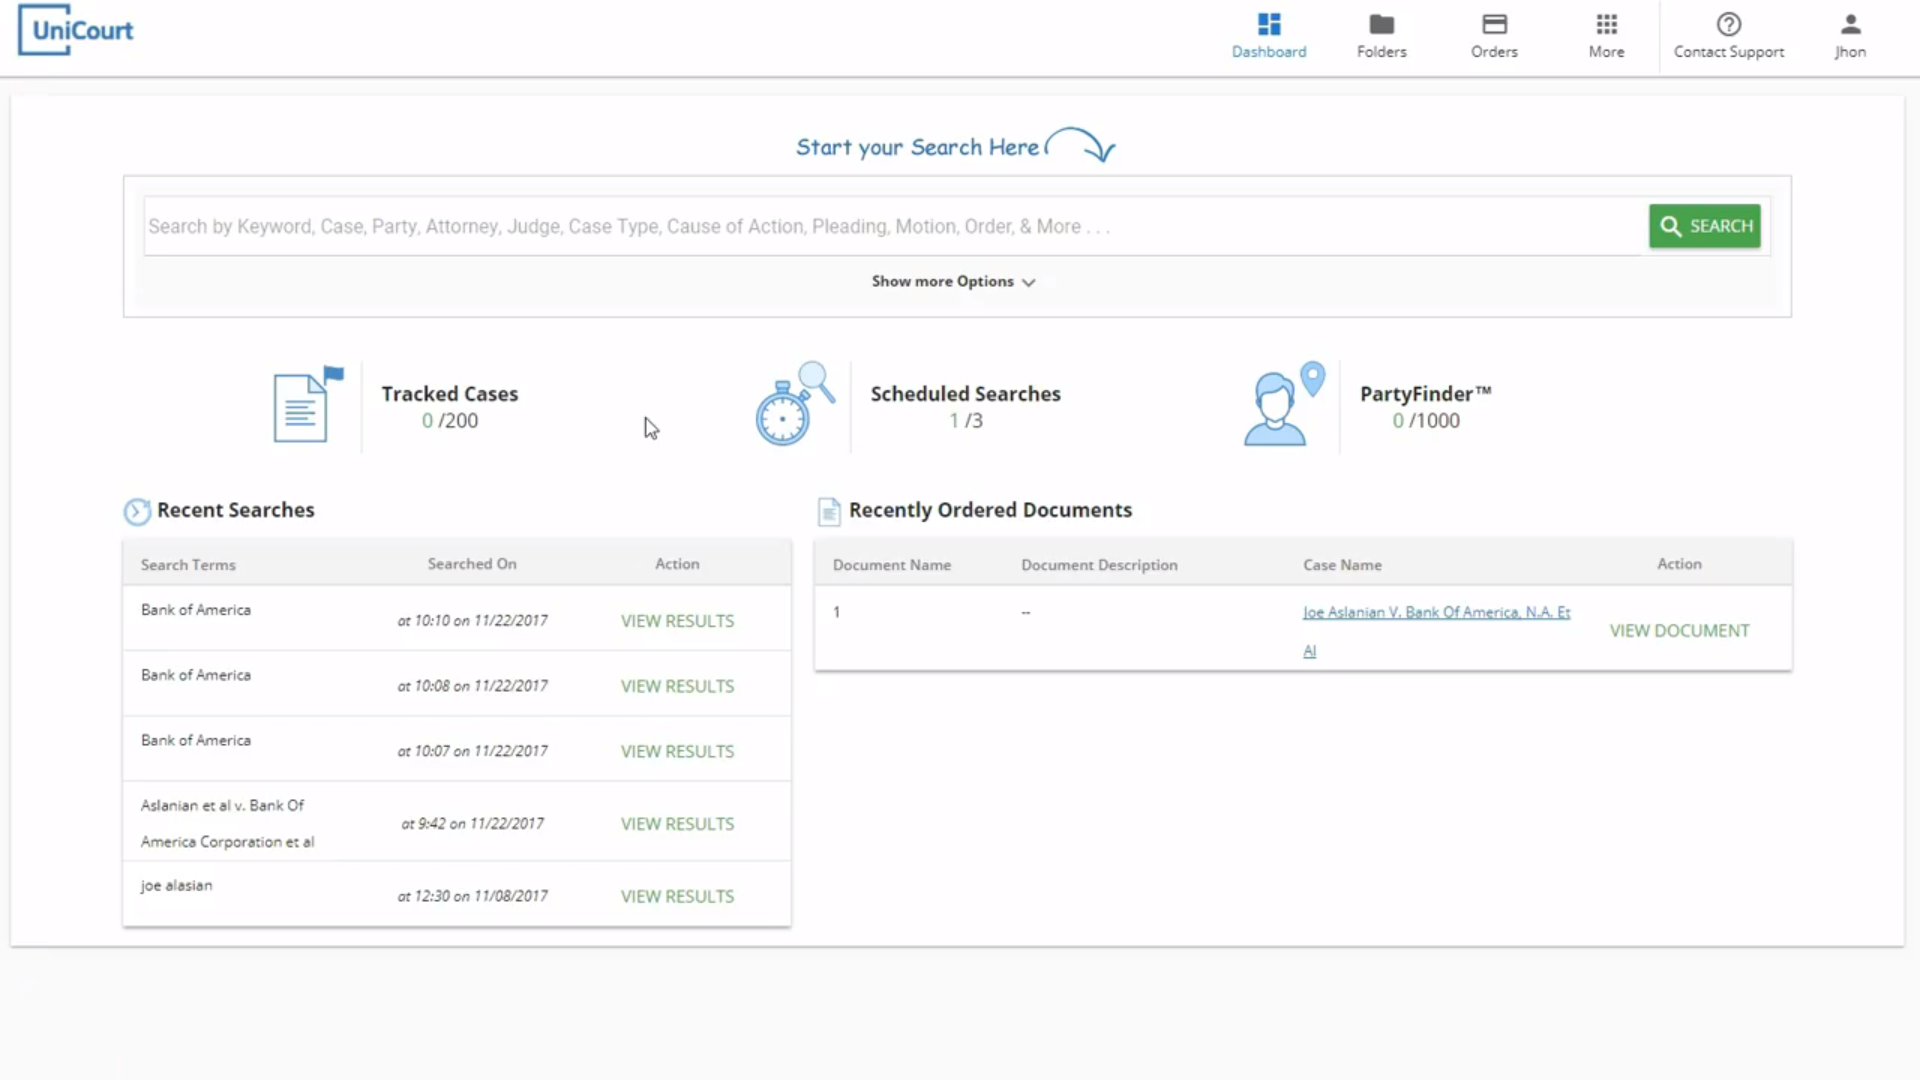Viewport: 1920px width, 1080px height.
Task: Click the Recent Searches clock icon
Action: pyautogui.click(x=137, y=511)
